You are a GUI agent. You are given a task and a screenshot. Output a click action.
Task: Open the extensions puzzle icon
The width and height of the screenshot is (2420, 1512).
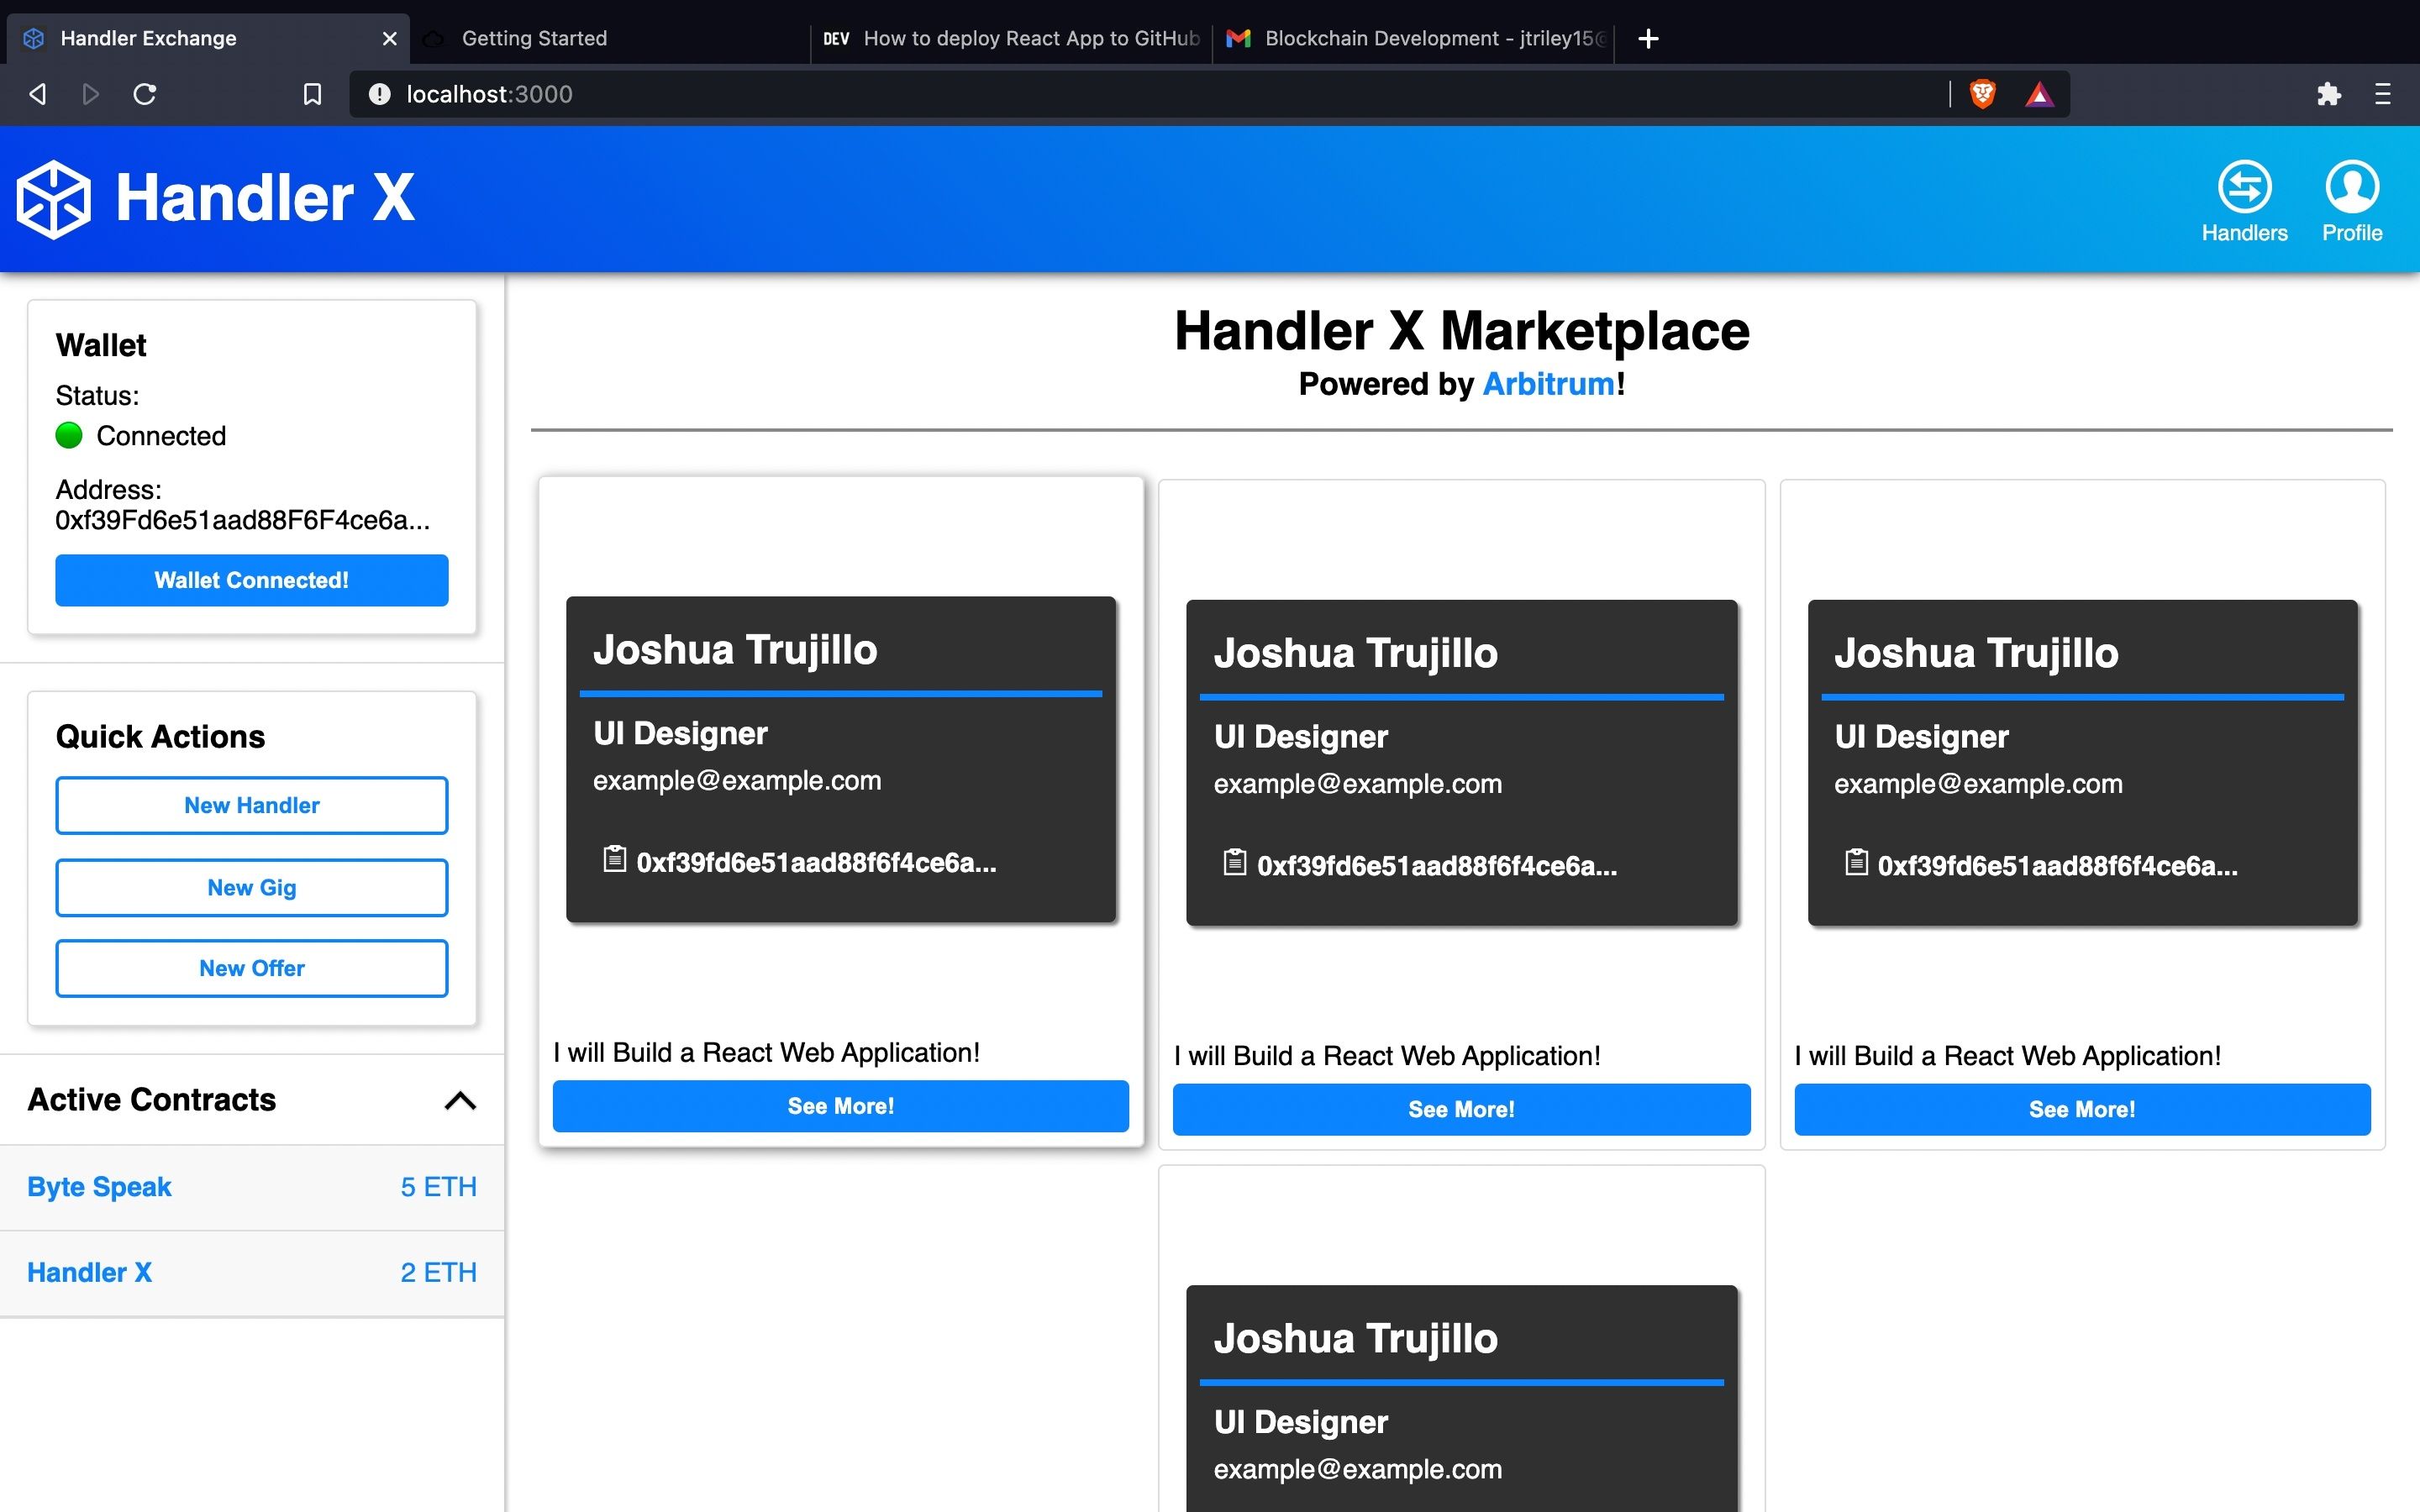click(x=2328, y=94)
